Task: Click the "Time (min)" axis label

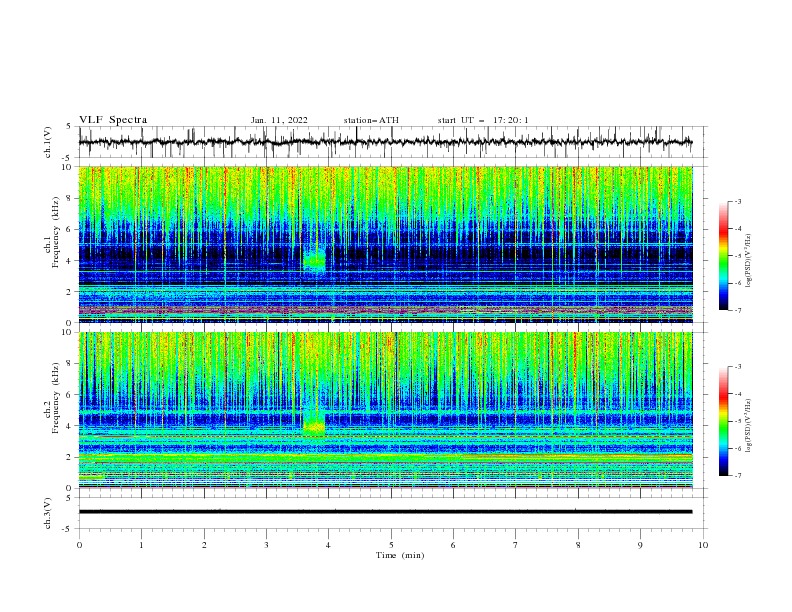Action: coord(400,555)
